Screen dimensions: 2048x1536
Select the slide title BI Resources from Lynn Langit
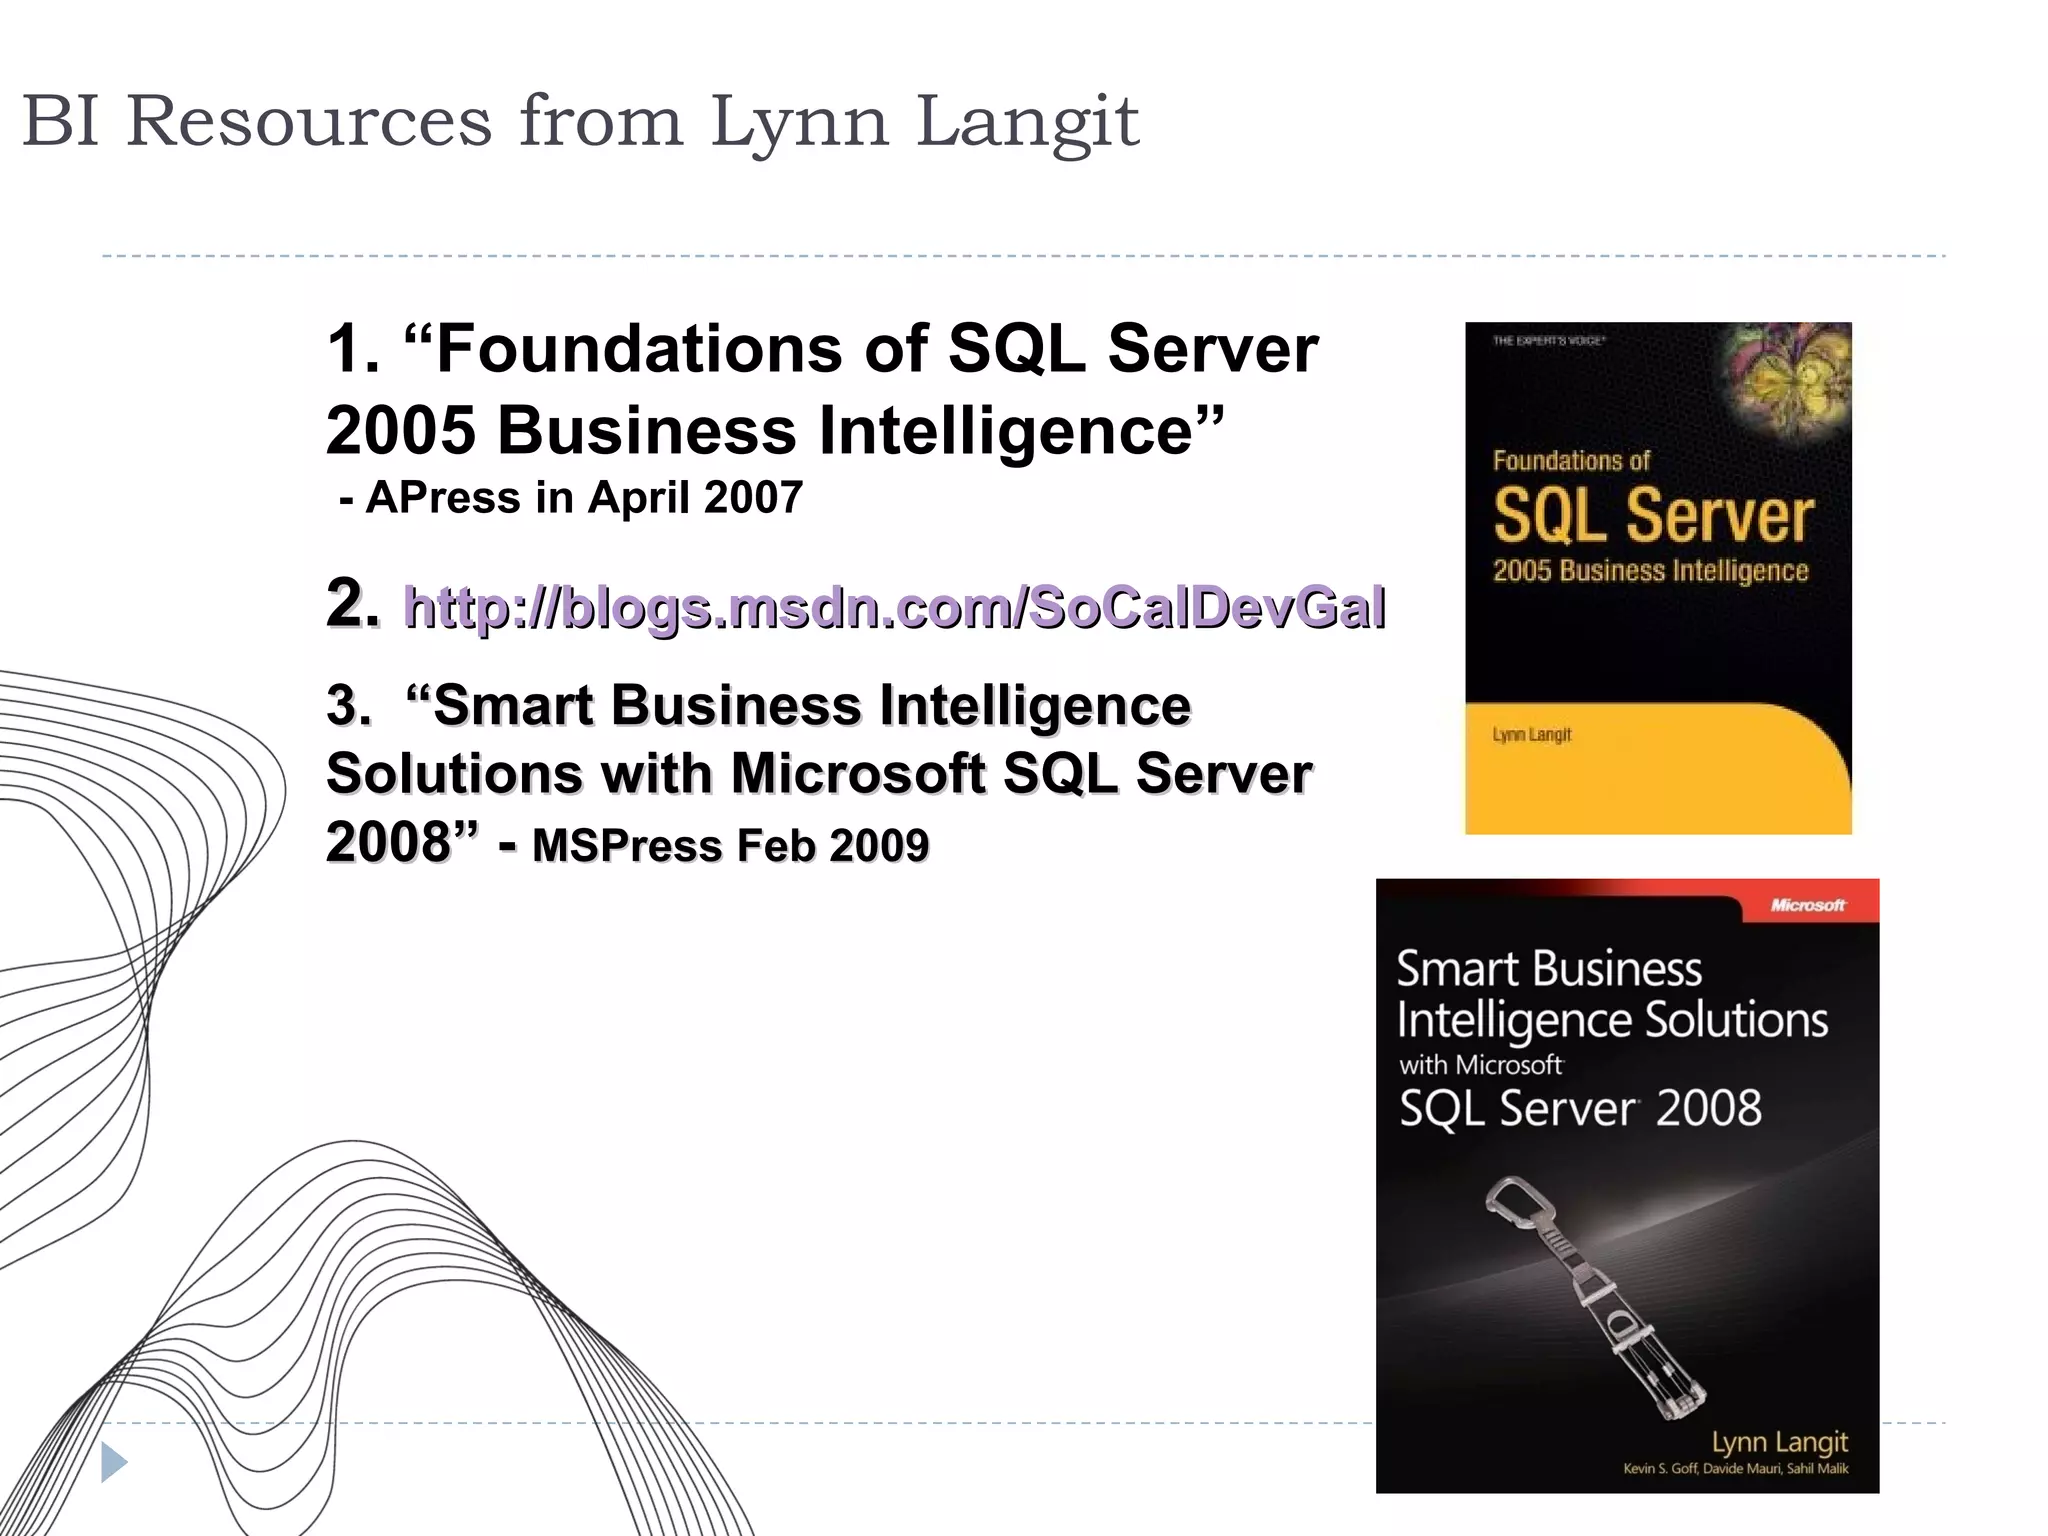tap(580, 121)
